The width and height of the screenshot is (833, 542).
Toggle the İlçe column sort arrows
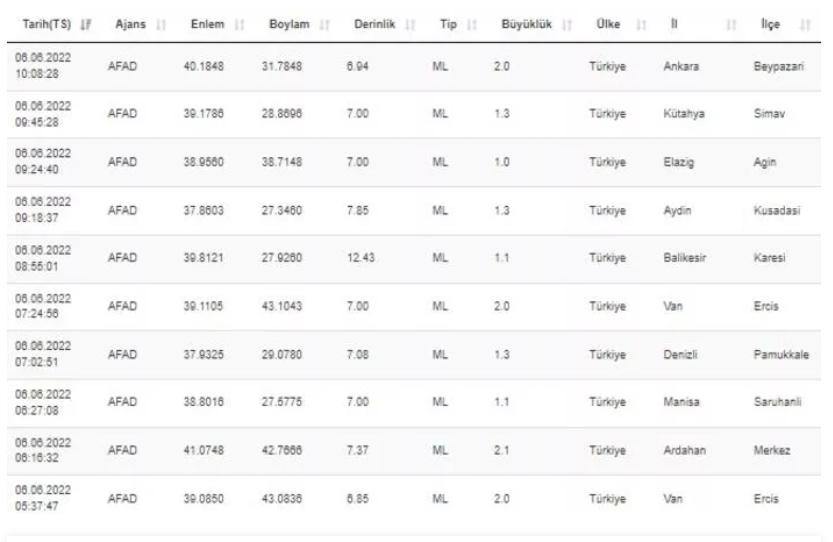(805, 24)
